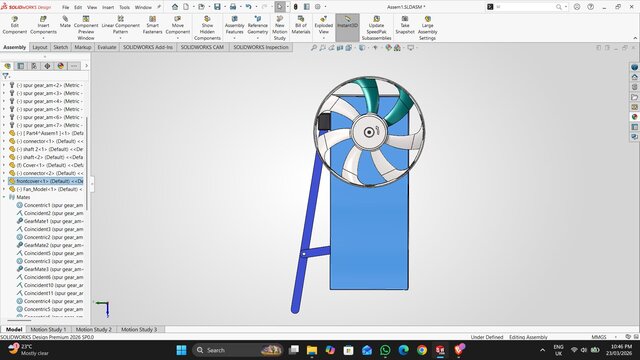Screen dimensions: 640x360
Task: Open File Explorer from taskbar
Action: [312, 350]
